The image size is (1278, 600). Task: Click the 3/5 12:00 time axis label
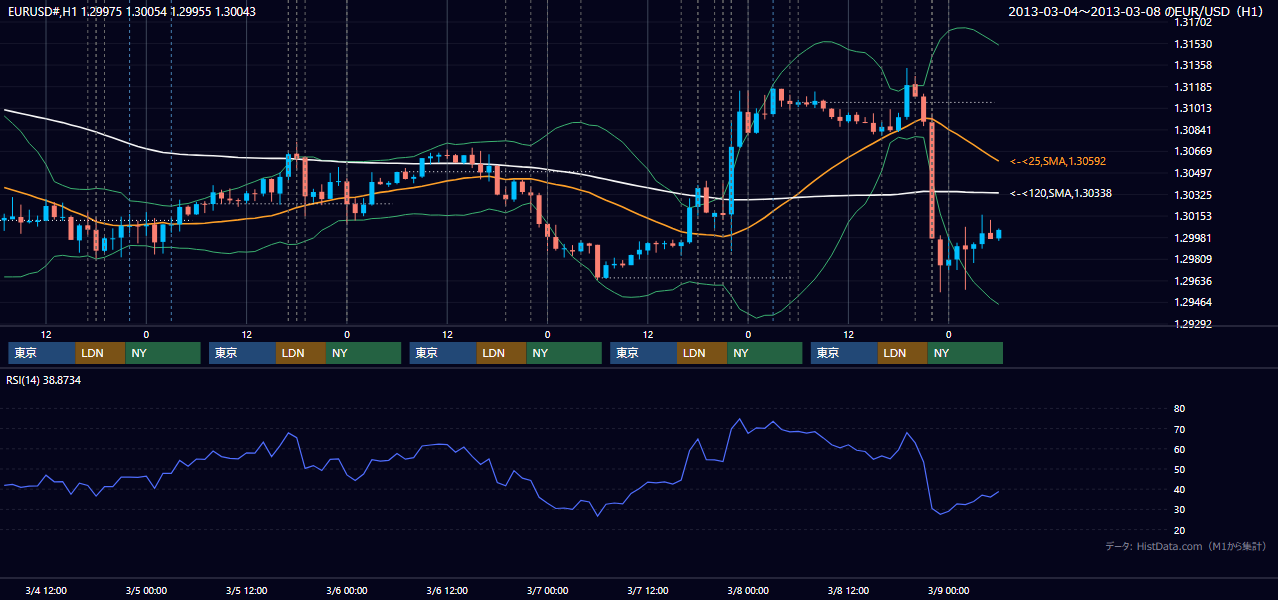click(x=246, y=591)
